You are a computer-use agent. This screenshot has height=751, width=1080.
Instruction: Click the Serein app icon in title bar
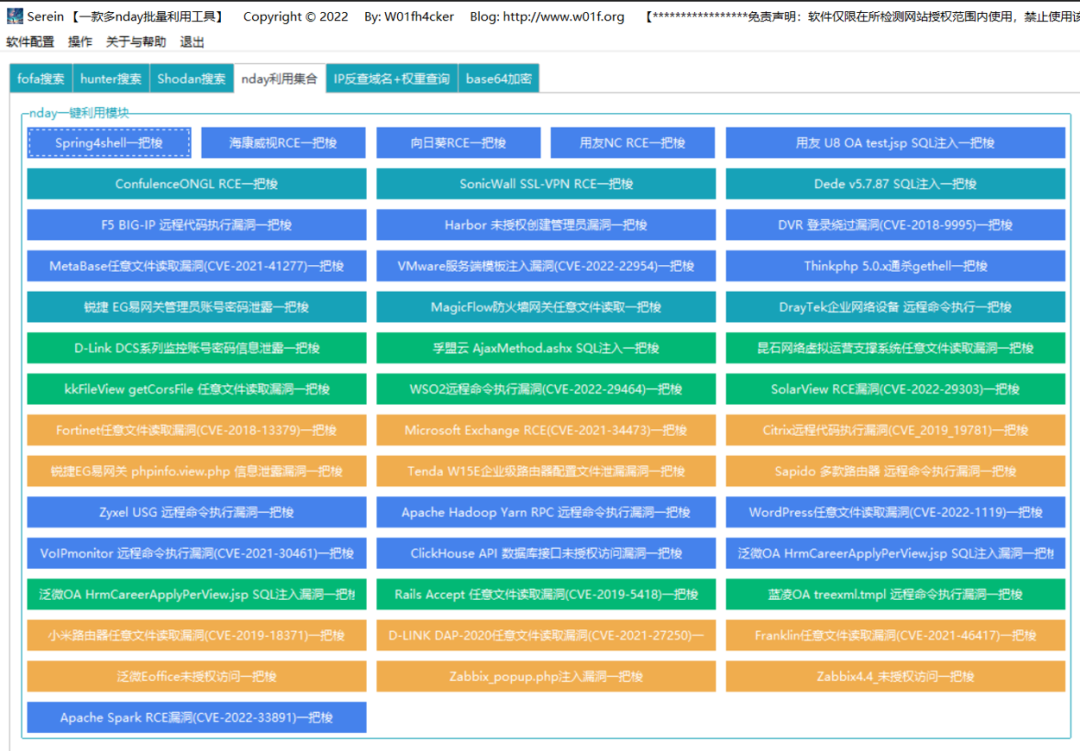[x=14, y=16]
